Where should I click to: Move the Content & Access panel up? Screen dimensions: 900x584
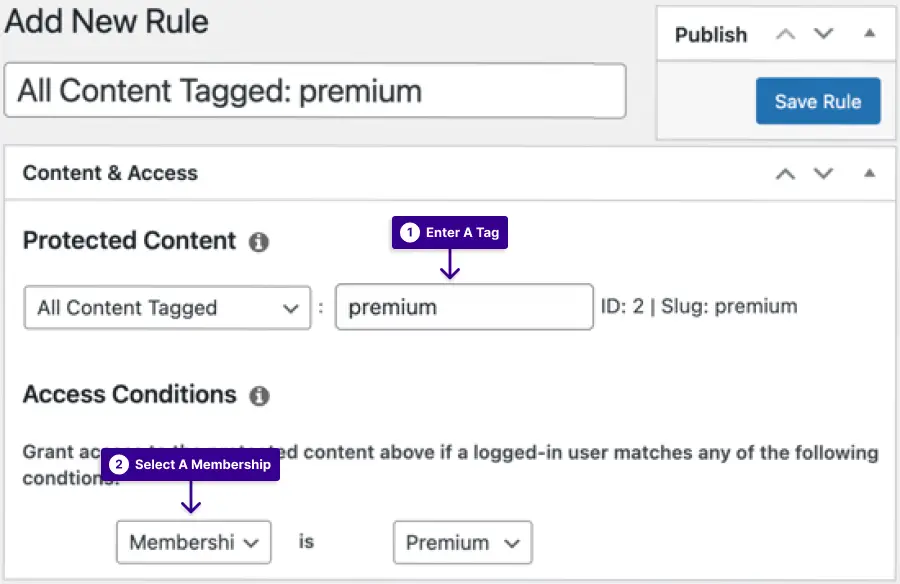pyautogui.click(x=785, y=173)
